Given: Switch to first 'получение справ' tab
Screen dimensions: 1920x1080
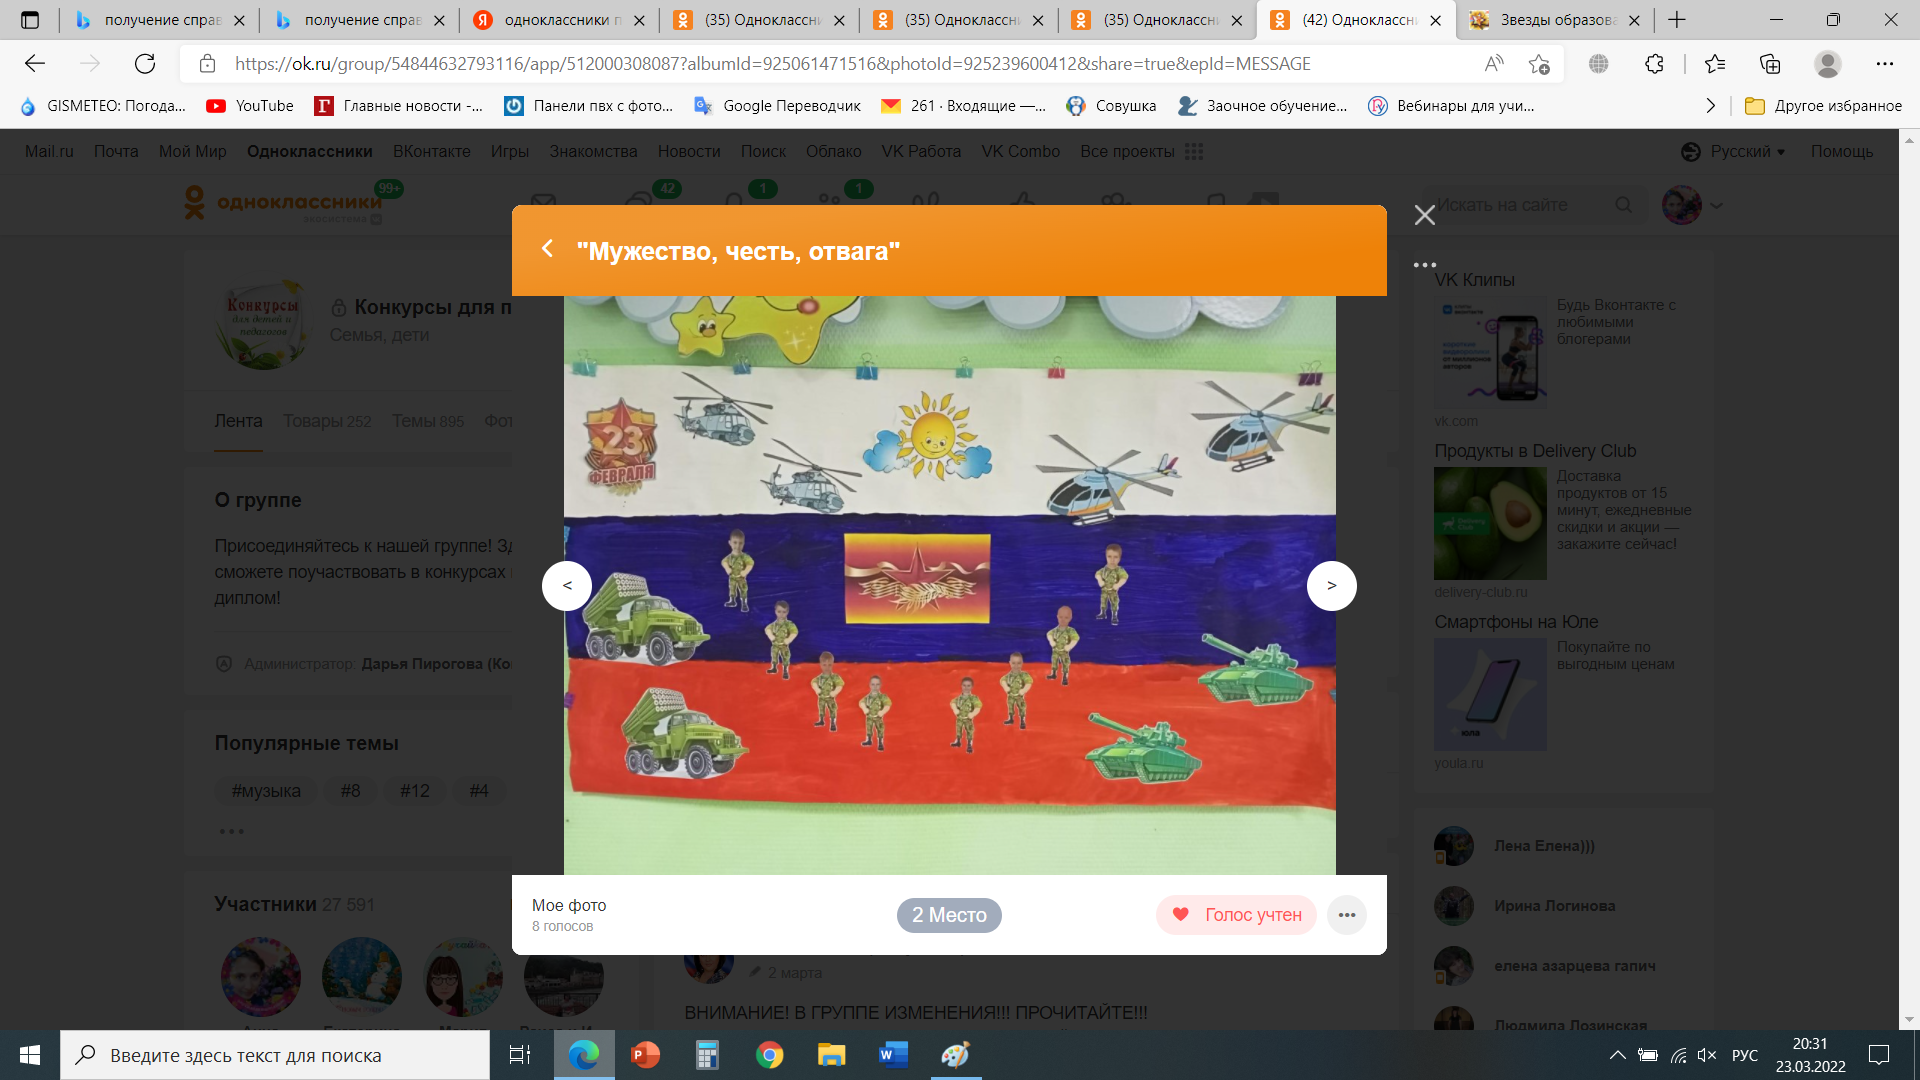Looking at the screenshot, I should point(160,20).
